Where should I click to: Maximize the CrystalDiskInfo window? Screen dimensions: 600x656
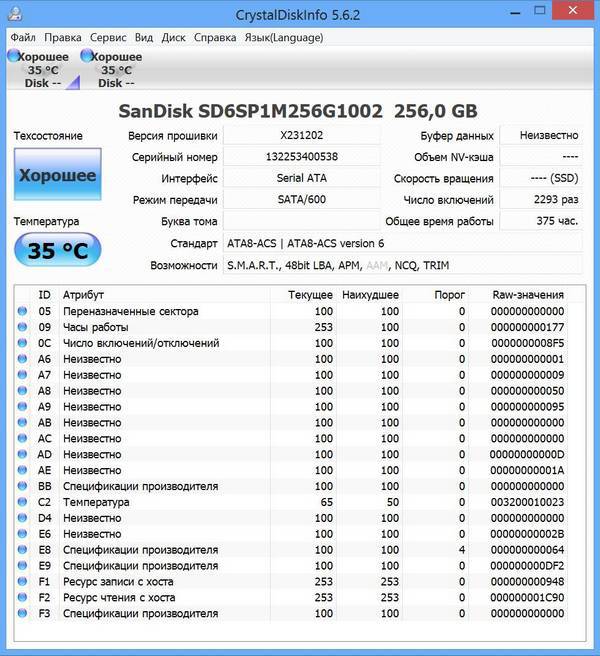coord(540,11)
